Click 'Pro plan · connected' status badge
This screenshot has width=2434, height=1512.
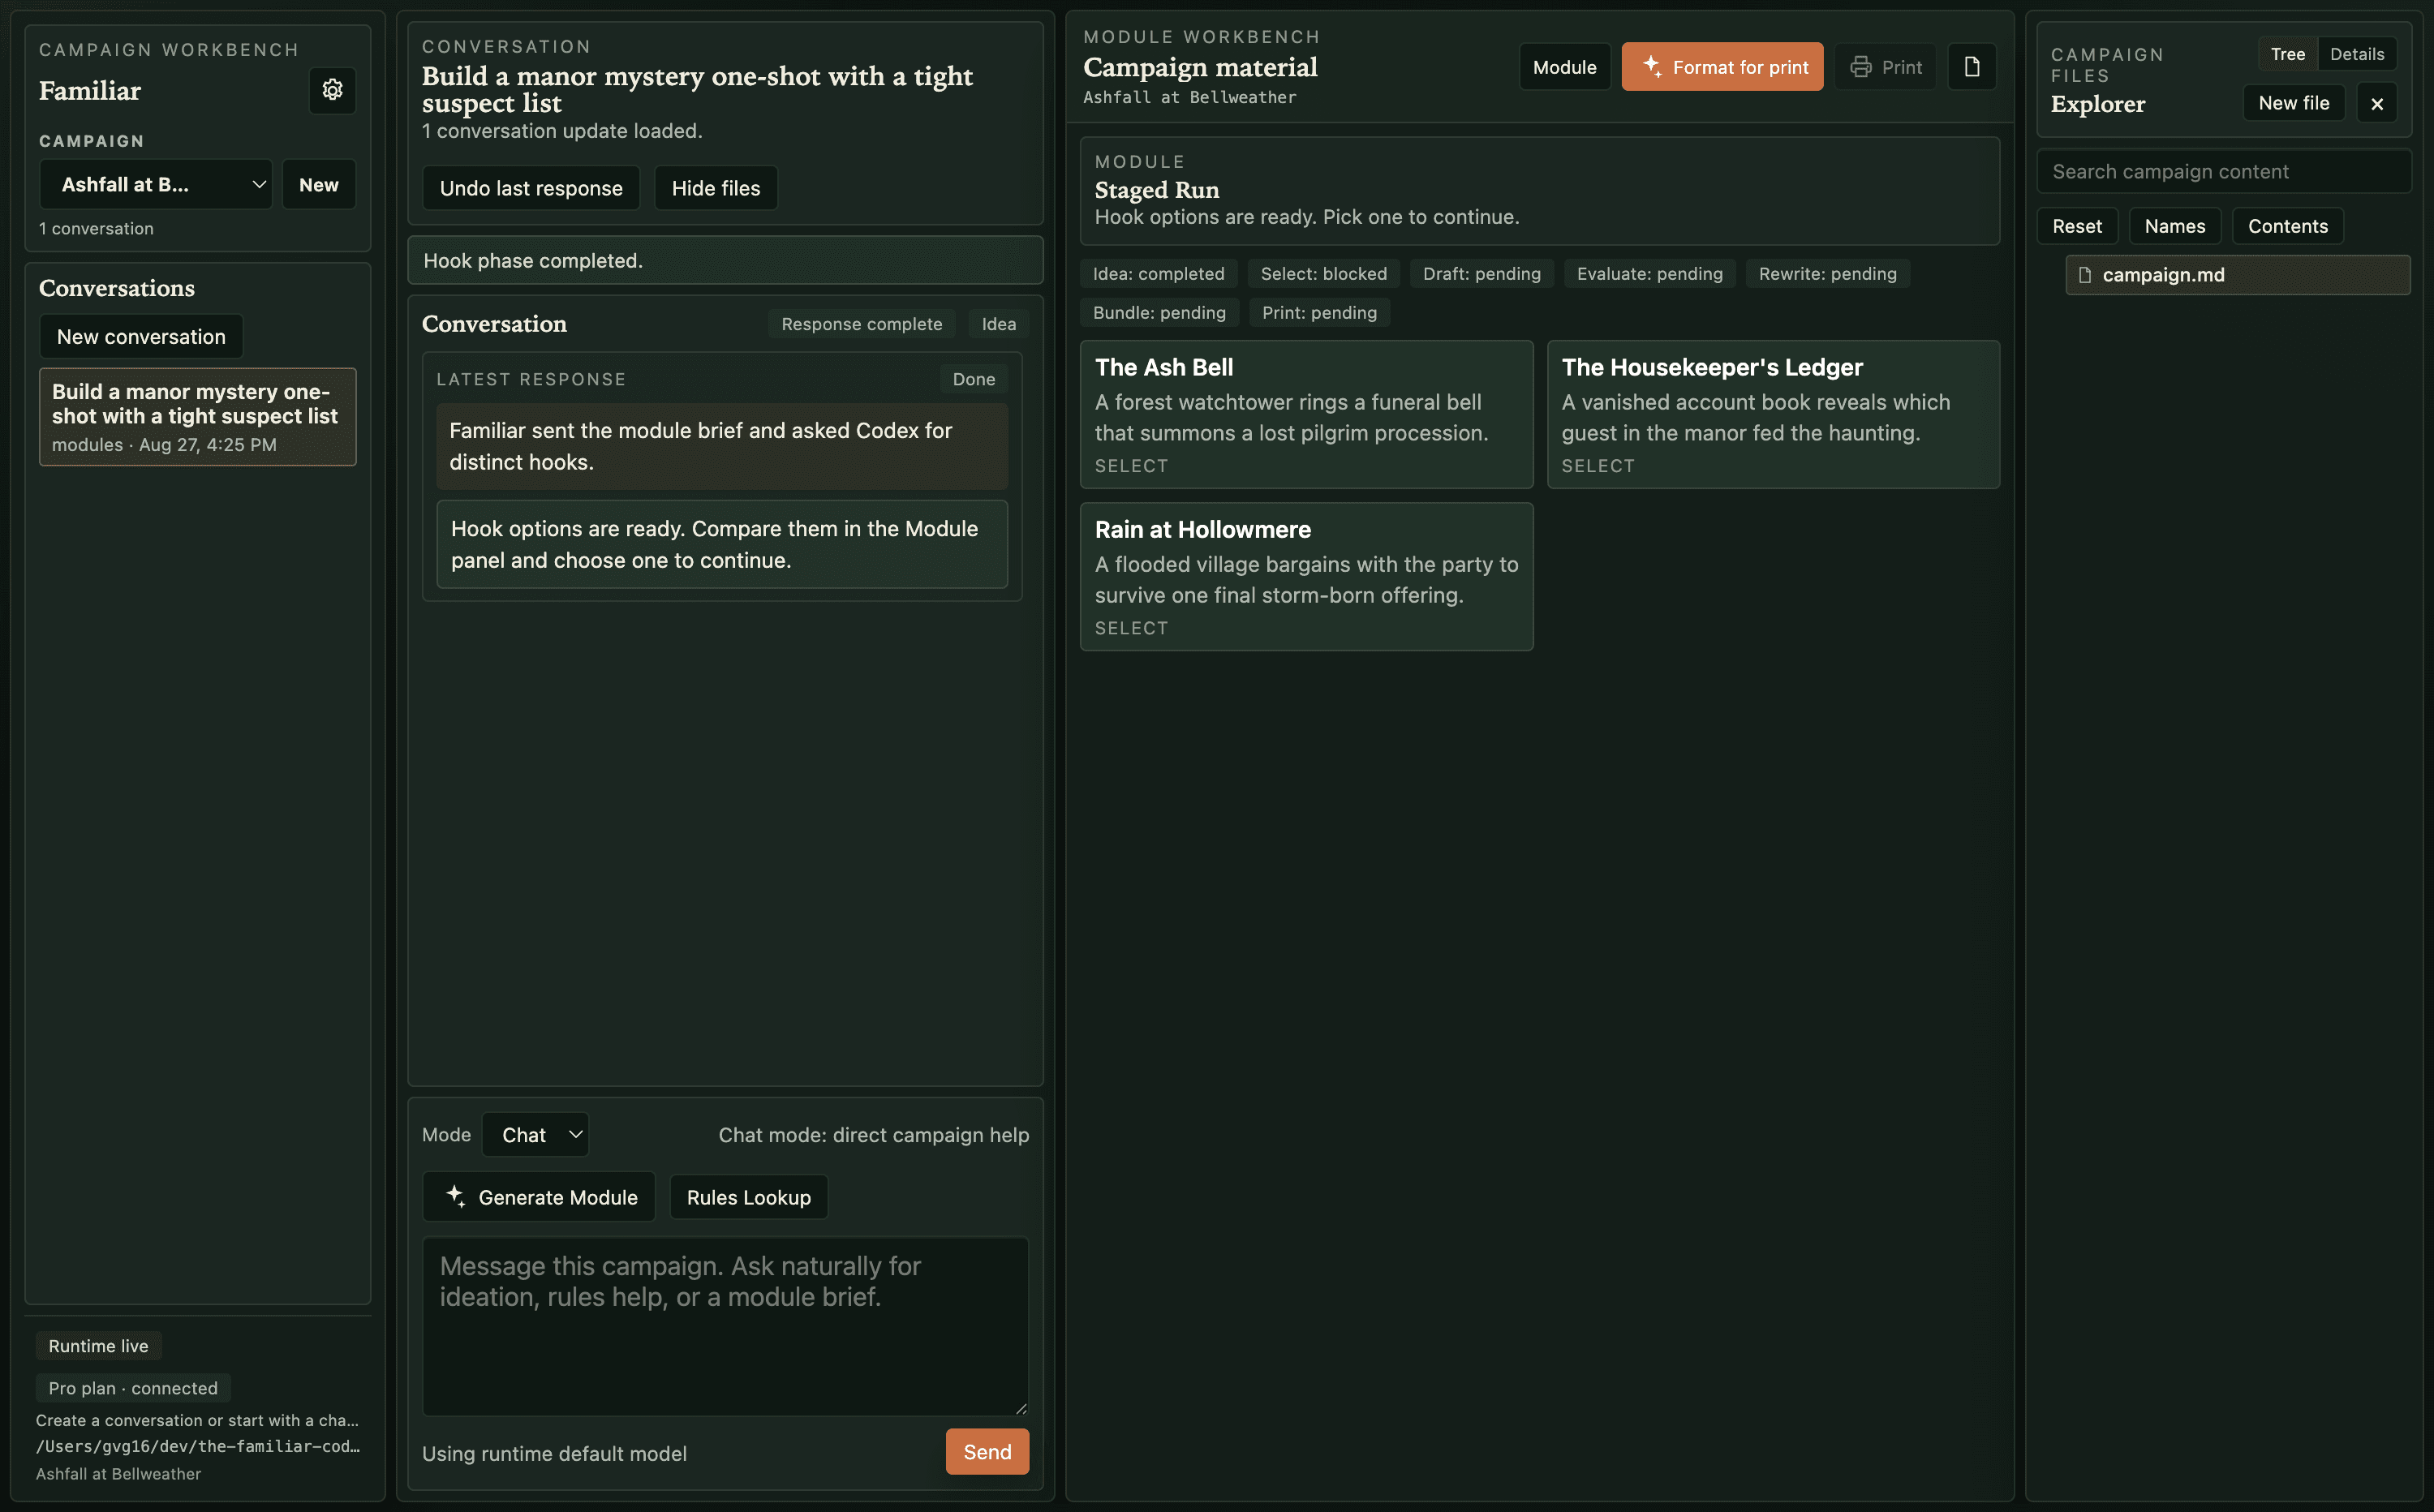(133, 1388)
